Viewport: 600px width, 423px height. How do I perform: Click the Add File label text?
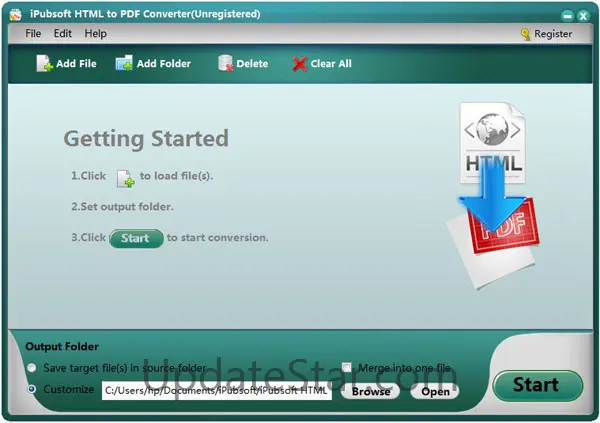[76, 64]
